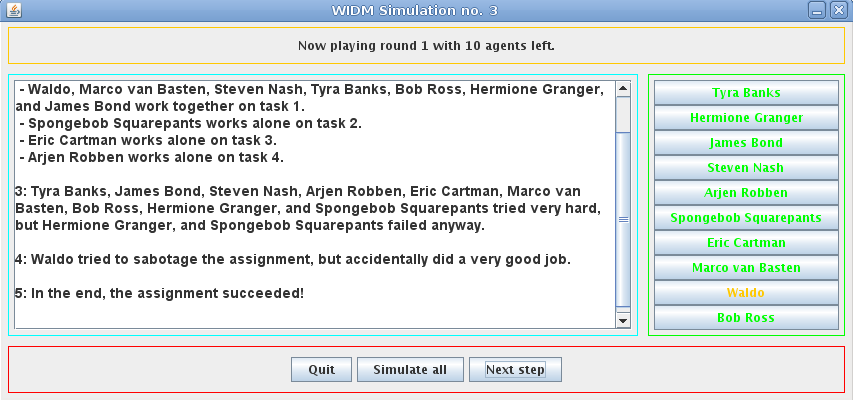Select the orange Waldo agent button

[x=746, y=293]
